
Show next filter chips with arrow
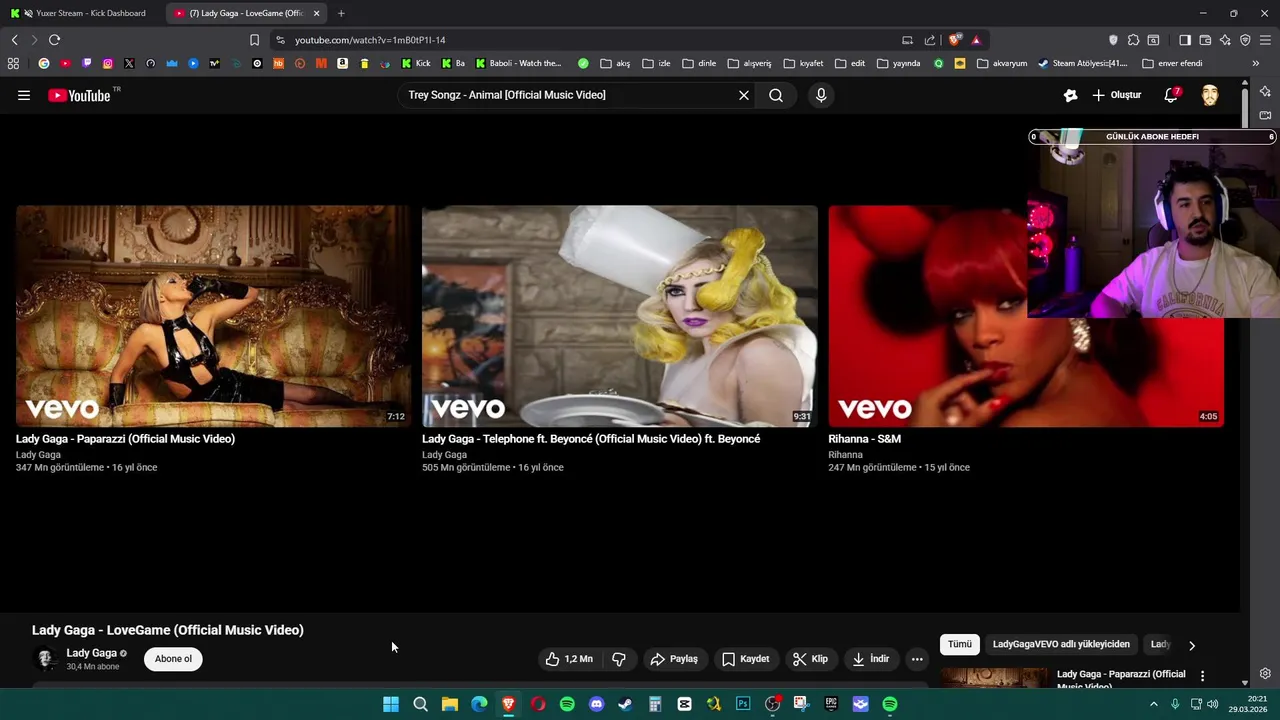tap(1191, 645)
